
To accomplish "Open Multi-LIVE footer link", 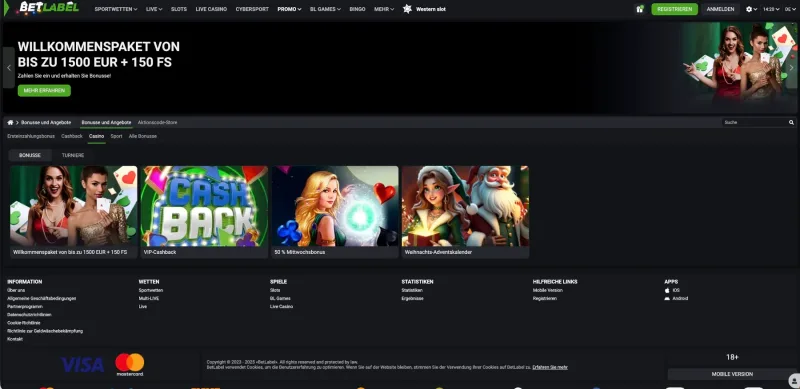I will point(149,298).
